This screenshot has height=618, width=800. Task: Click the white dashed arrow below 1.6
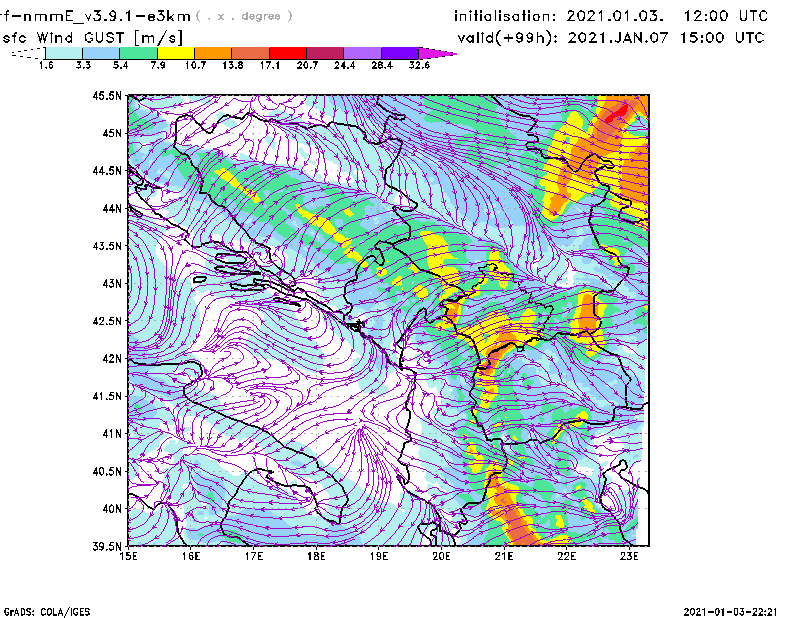pos(28,53)
